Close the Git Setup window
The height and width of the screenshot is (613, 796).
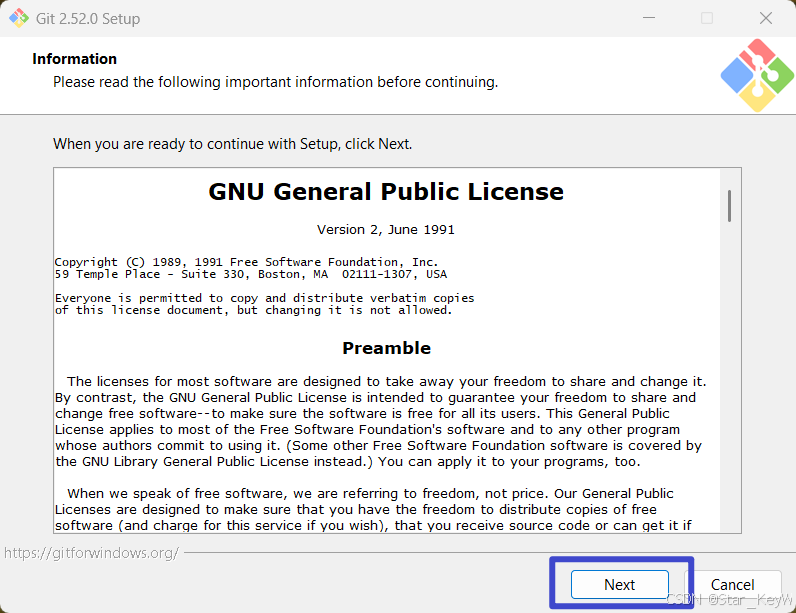pyautogui.click(x=766, y=18)
